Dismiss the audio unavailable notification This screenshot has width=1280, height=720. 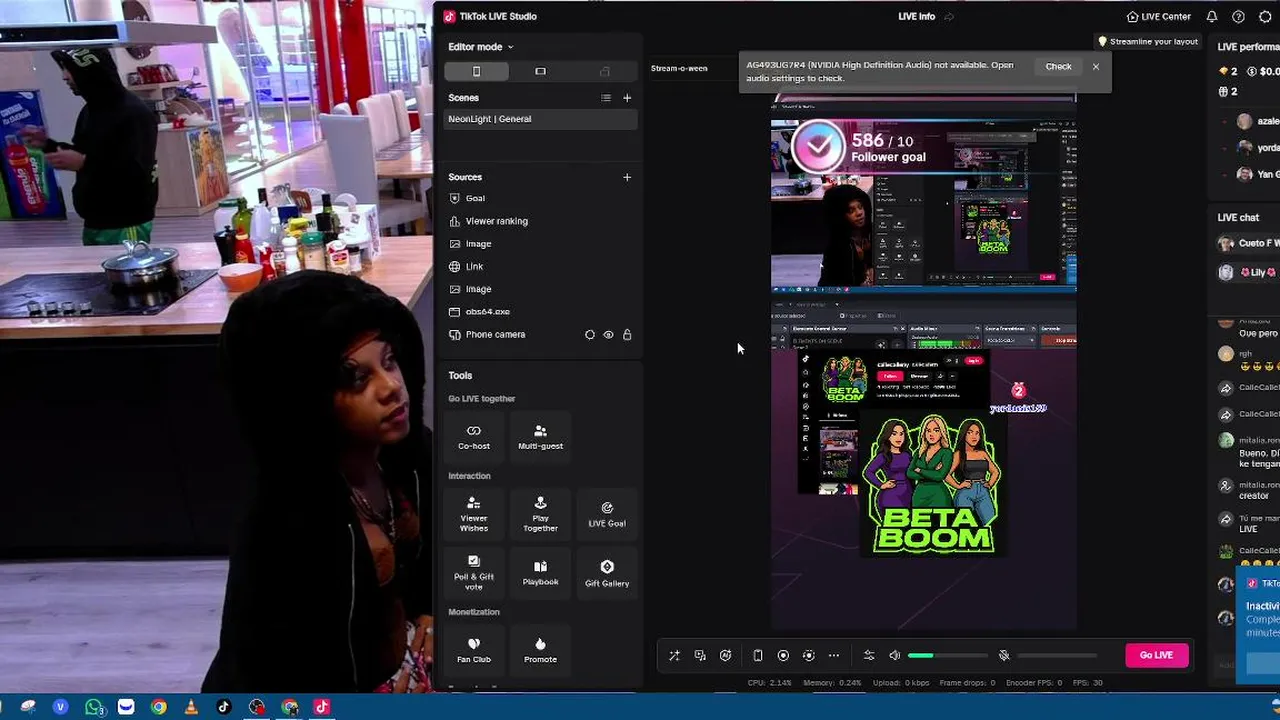[x=1096, y=67]
